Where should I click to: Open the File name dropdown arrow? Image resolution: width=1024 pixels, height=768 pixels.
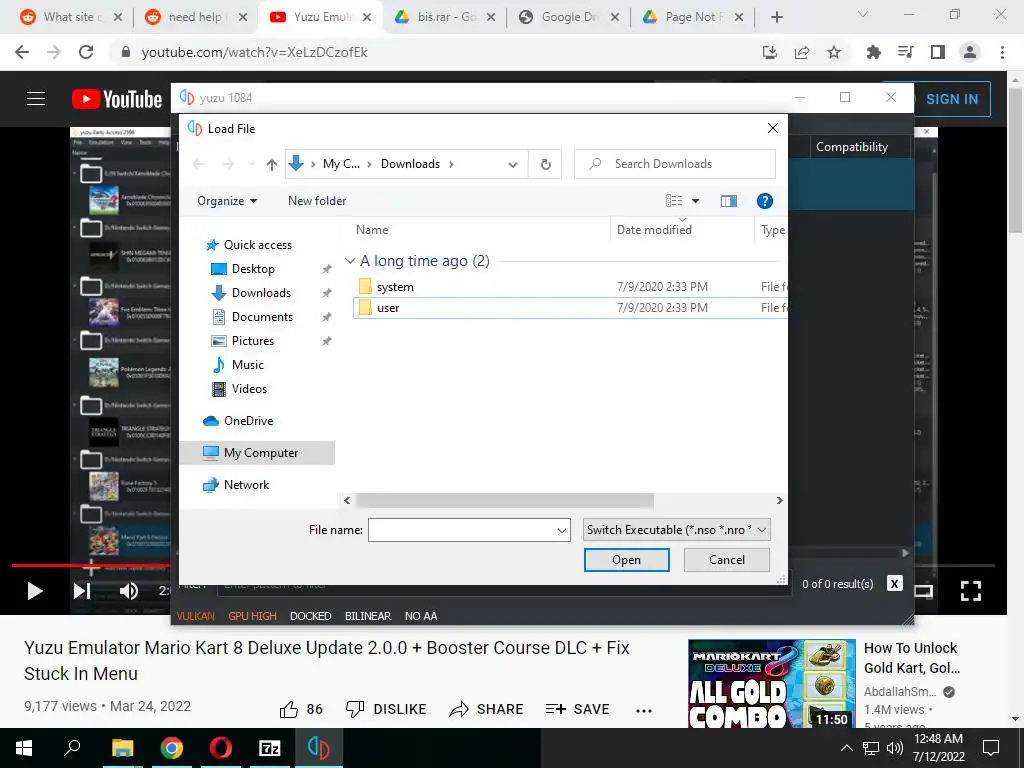[562, 531]
